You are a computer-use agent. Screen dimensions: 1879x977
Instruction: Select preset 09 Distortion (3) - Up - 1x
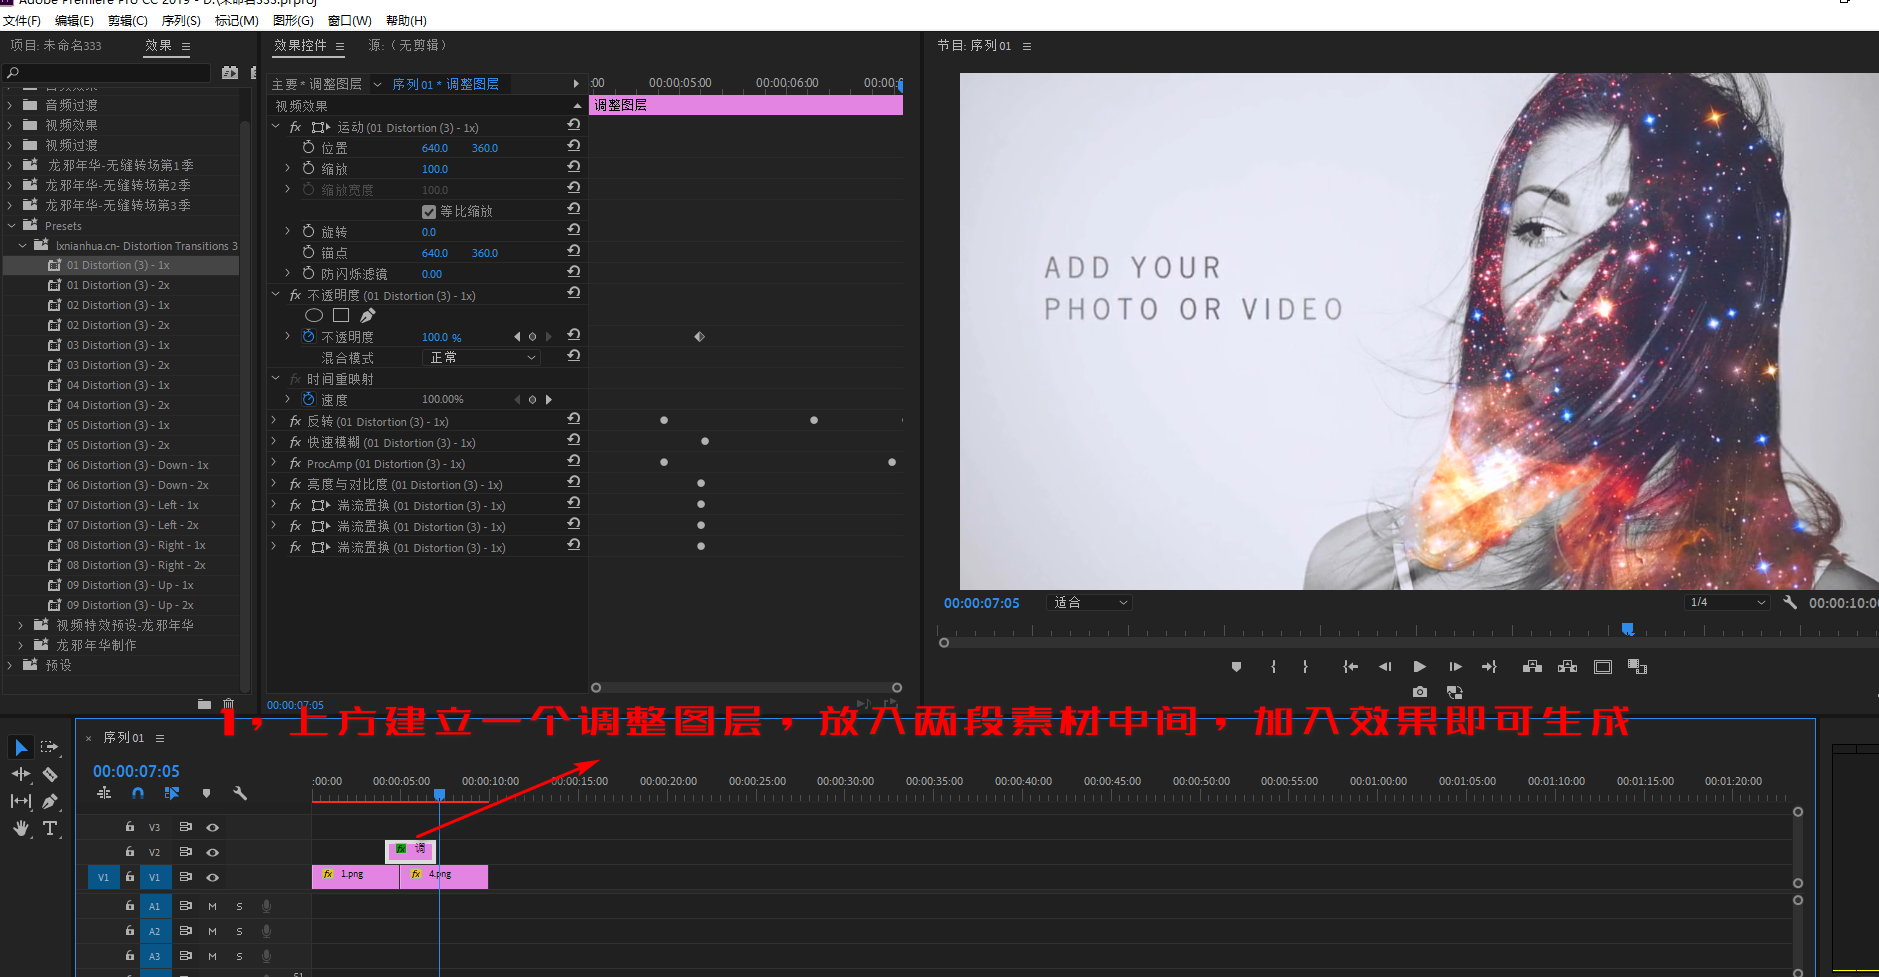tap(130, 585)
